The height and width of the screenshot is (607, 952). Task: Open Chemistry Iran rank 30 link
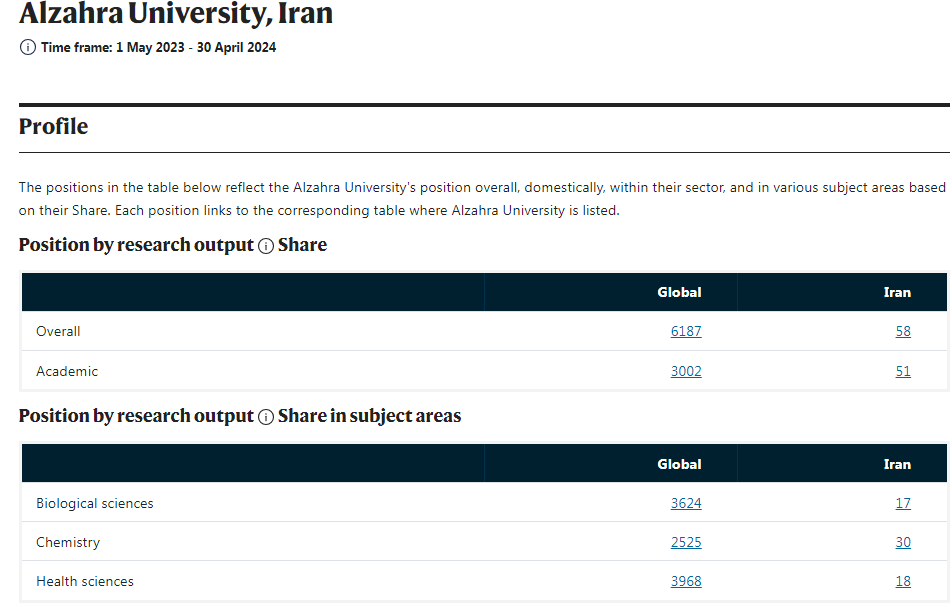coord(903,543)
